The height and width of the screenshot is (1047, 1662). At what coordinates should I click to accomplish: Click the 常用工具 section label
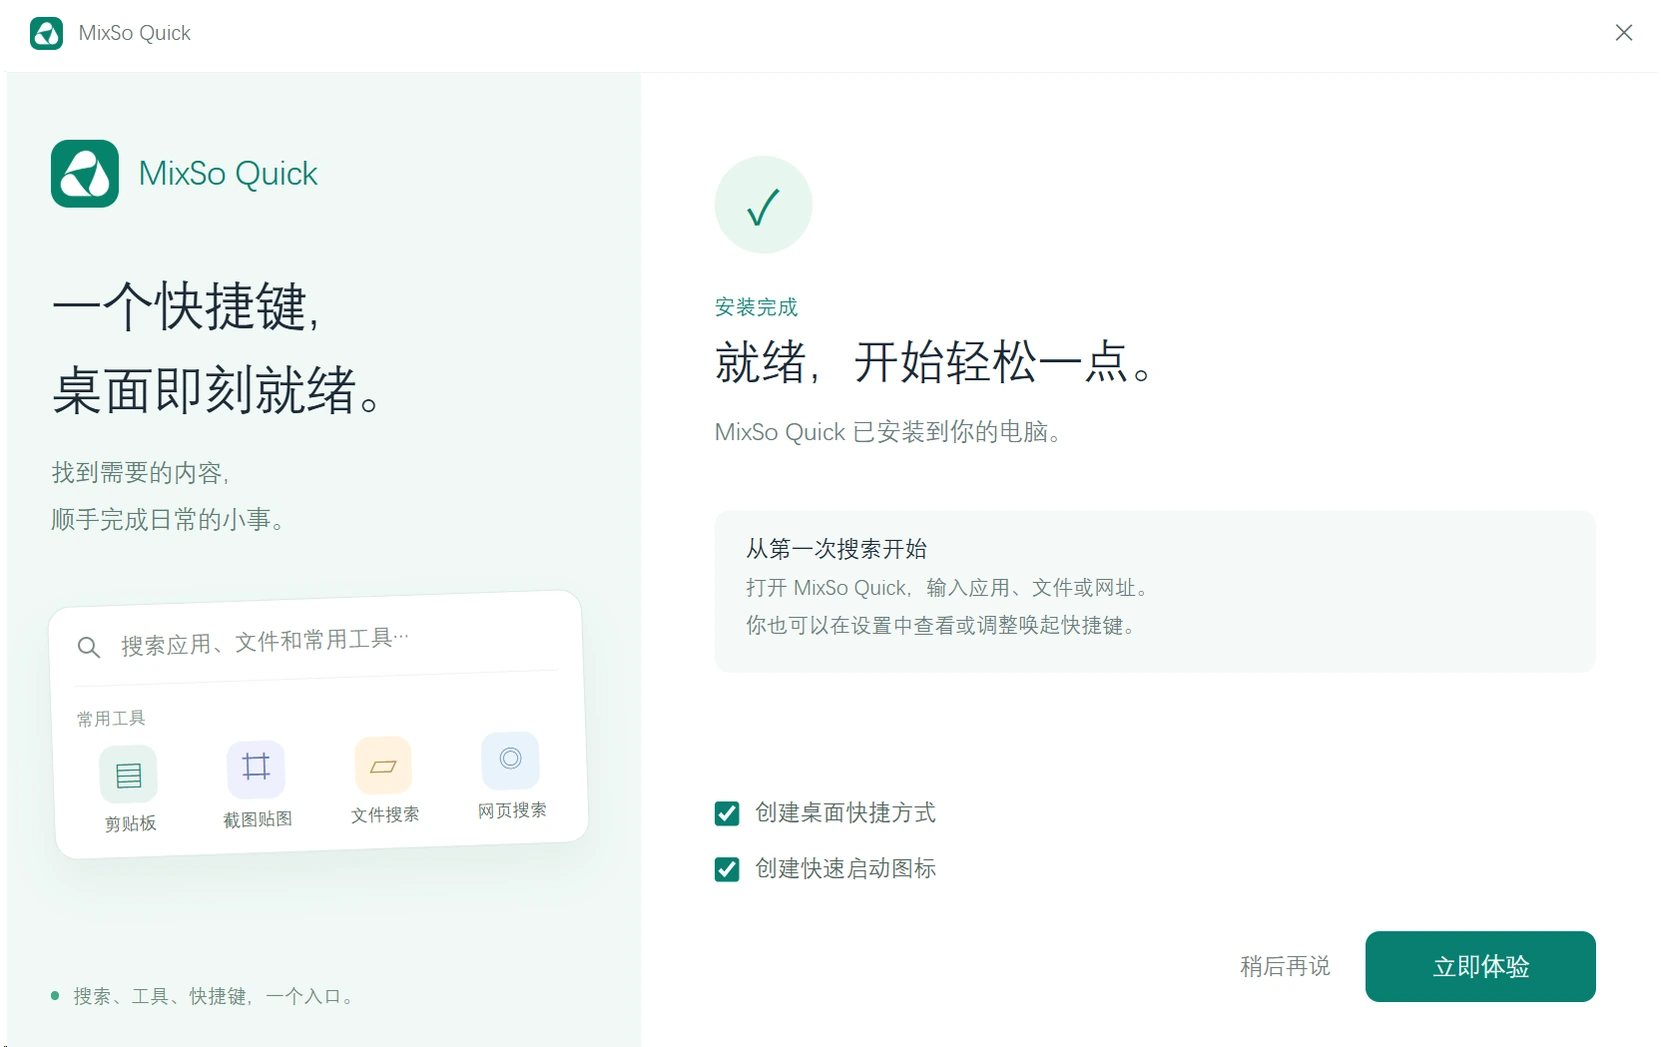point(111,719)
